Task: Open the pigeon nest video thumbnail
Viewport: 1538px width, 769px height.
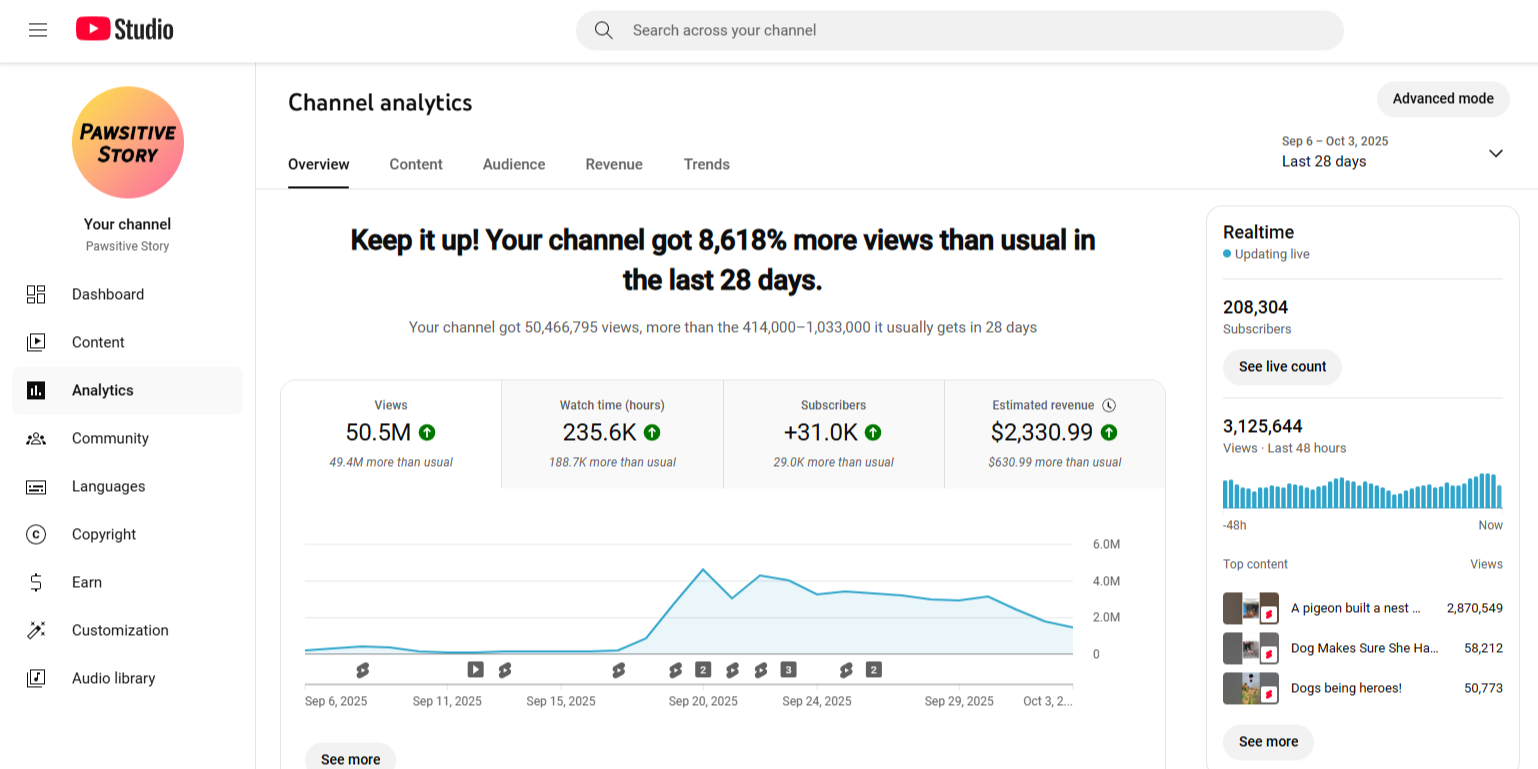Action: [1250, 608]
